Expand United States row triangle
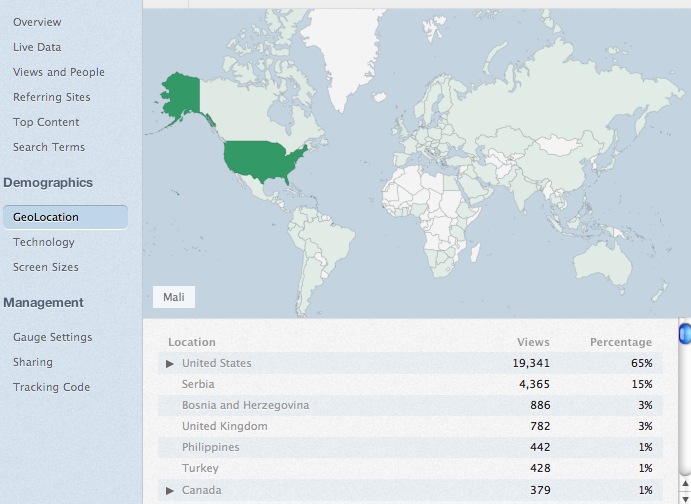This screenshot has width=691, height=504. tap(170, 363)
